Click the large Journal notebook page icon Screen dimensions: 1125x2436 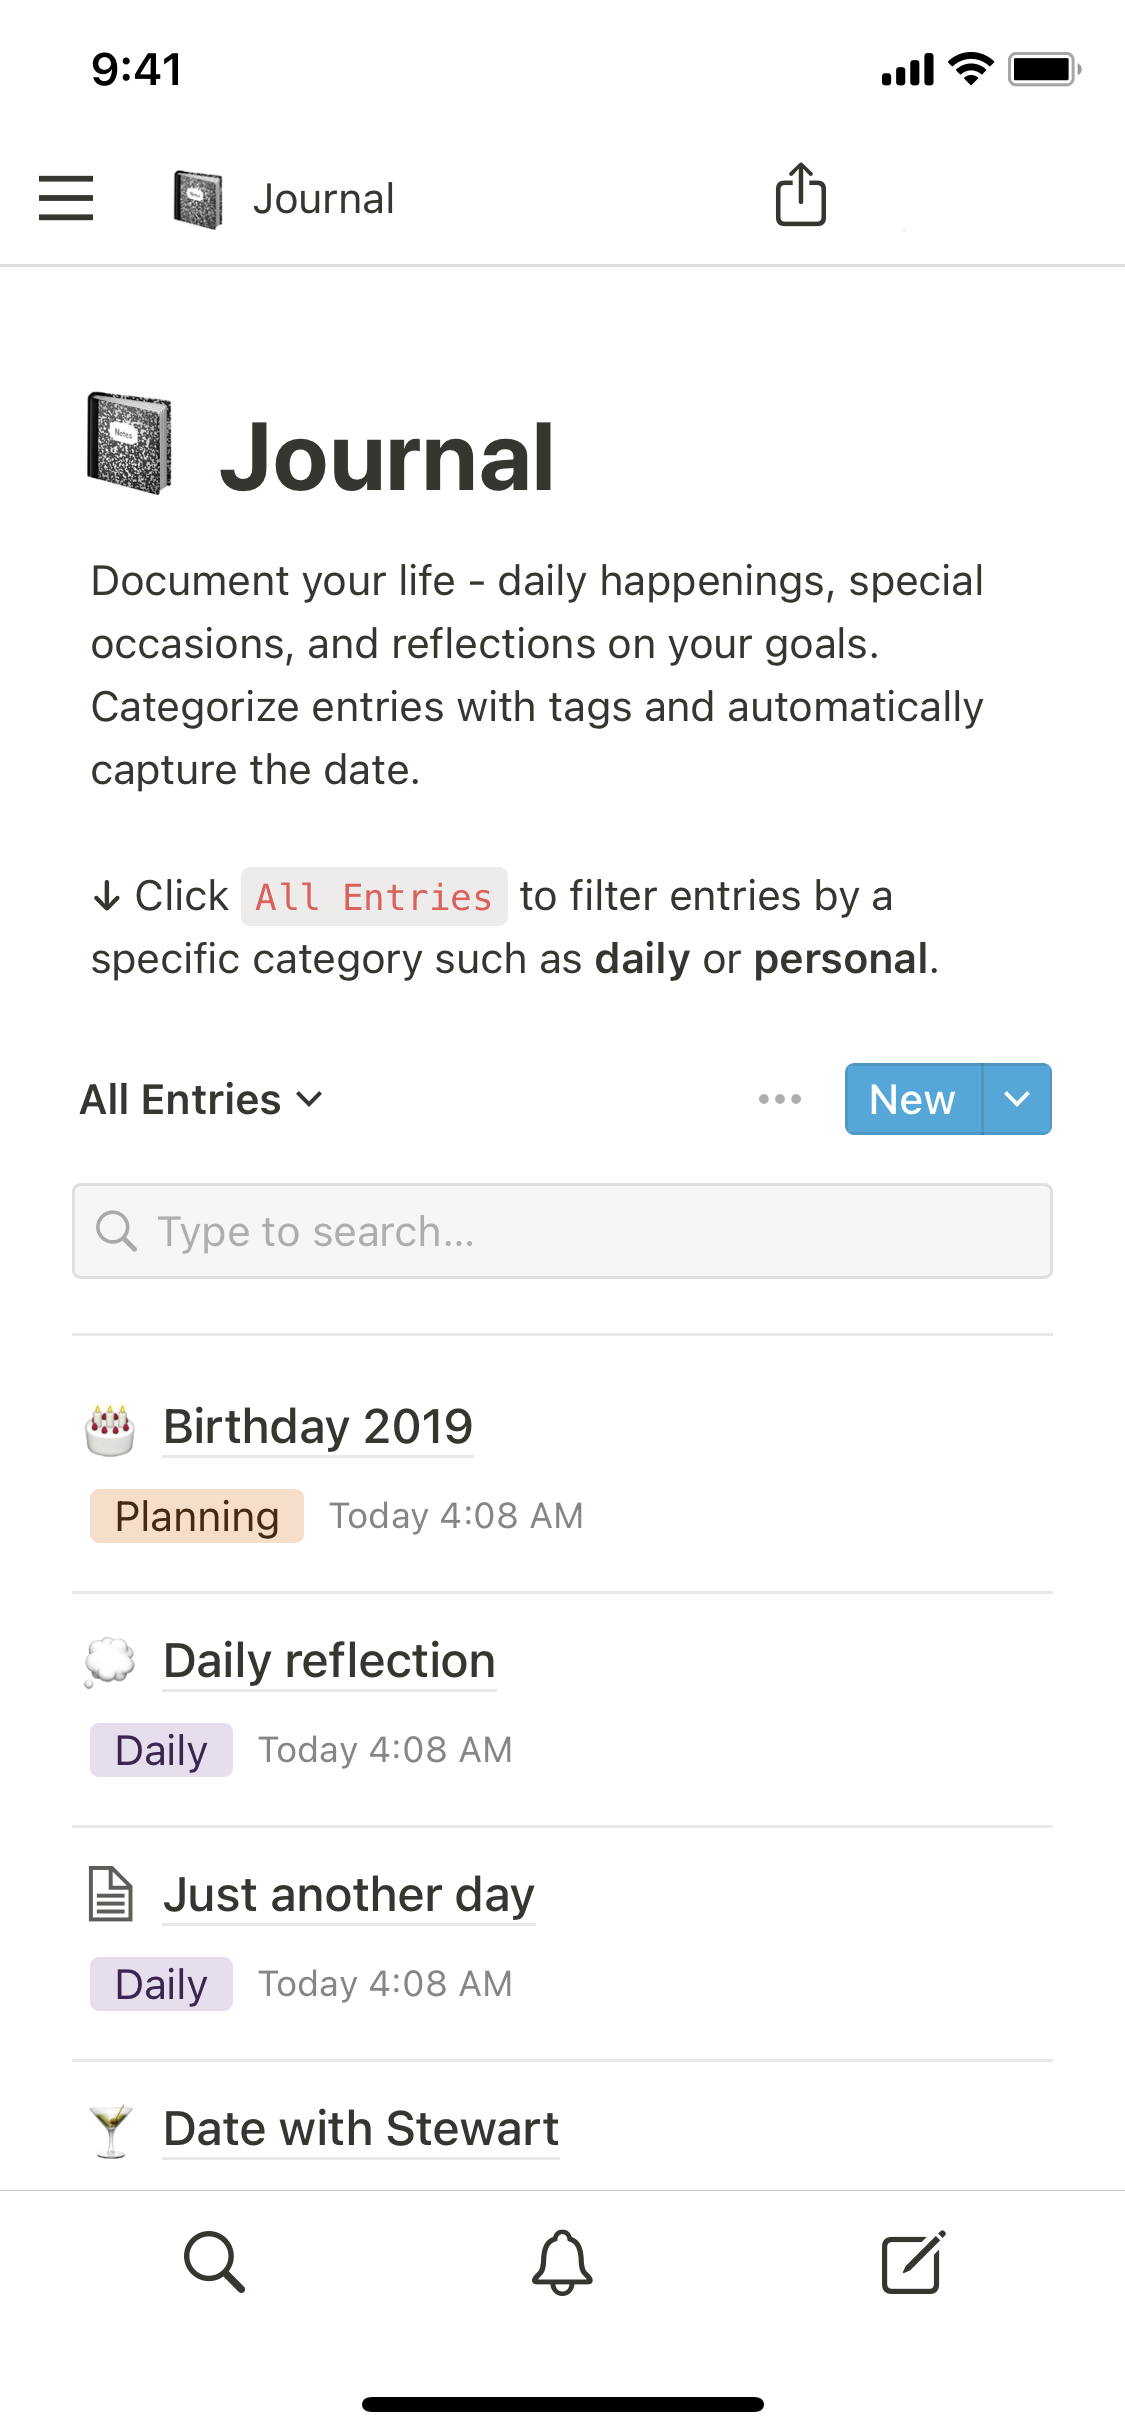point(129,443)
